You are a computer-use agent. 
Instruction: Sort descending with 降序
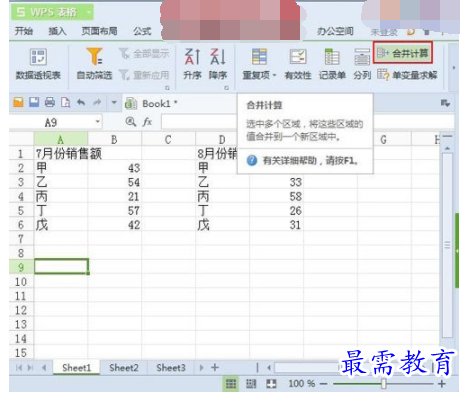[x=218, y=65]
